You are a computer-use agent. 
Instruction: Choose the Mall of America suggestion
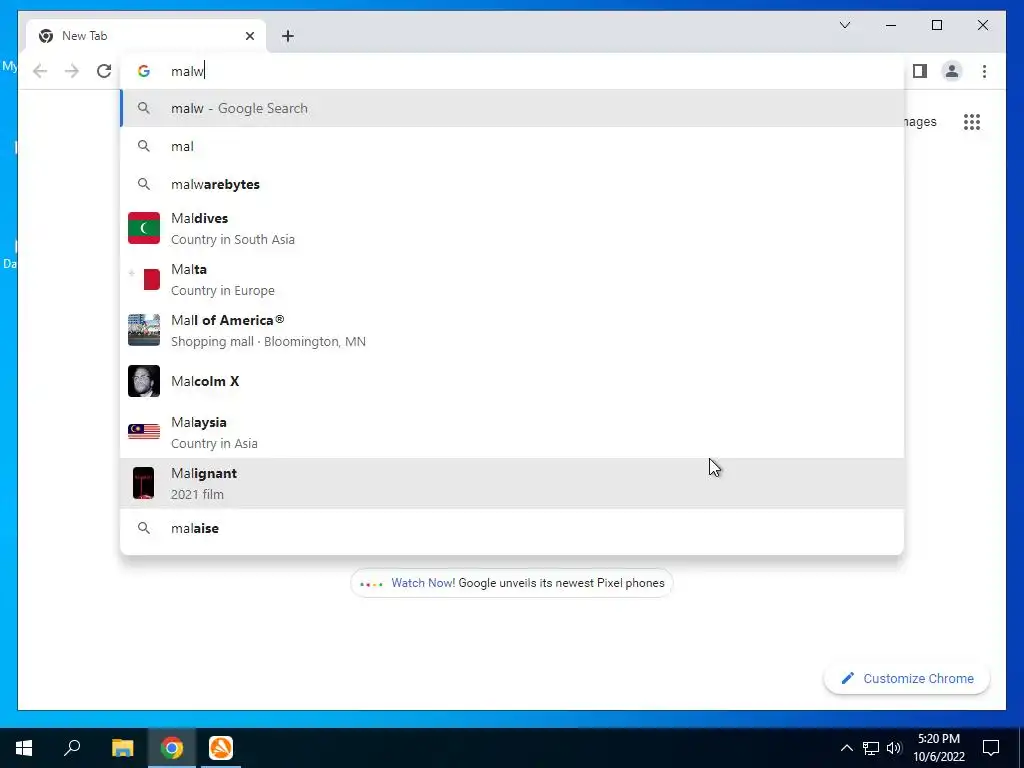coord(512,330)
